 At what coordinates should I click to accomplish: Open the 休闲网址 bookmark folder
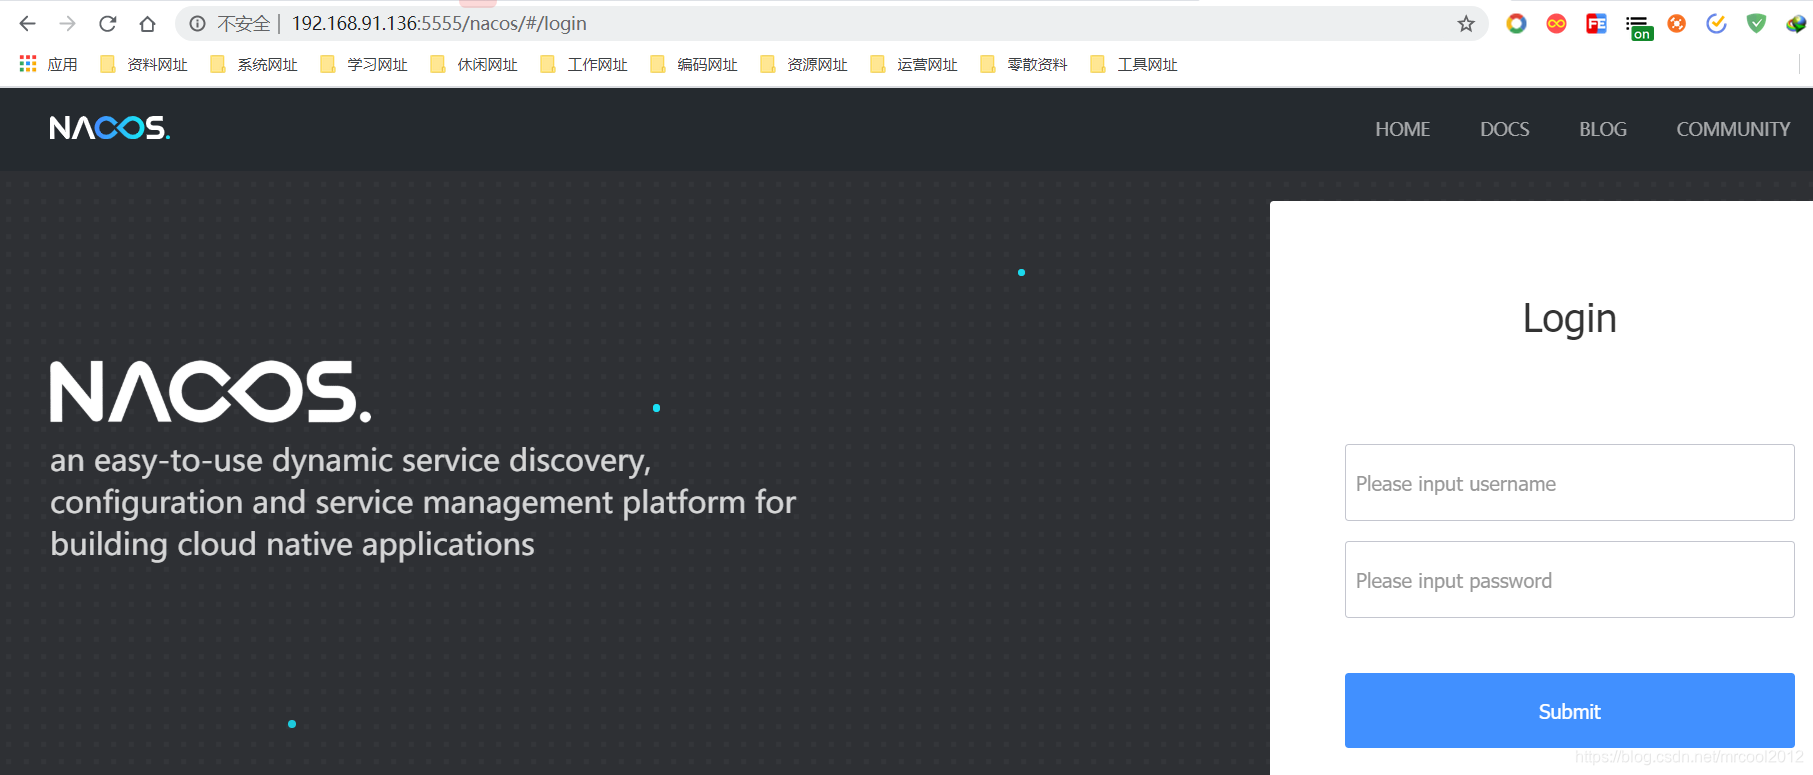click(474, 64)
